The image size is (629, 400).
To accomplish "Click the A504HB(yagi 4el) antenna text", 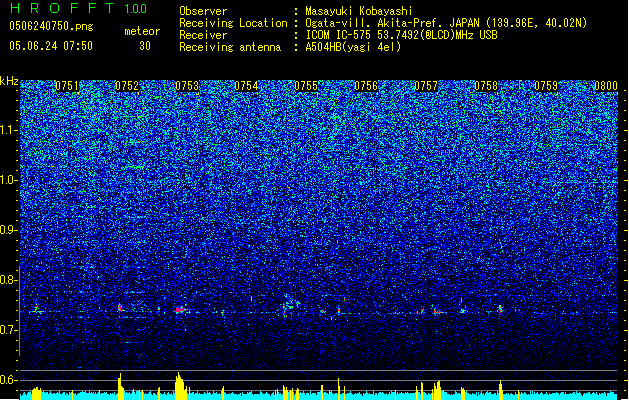I will click(x=353, y=47).
